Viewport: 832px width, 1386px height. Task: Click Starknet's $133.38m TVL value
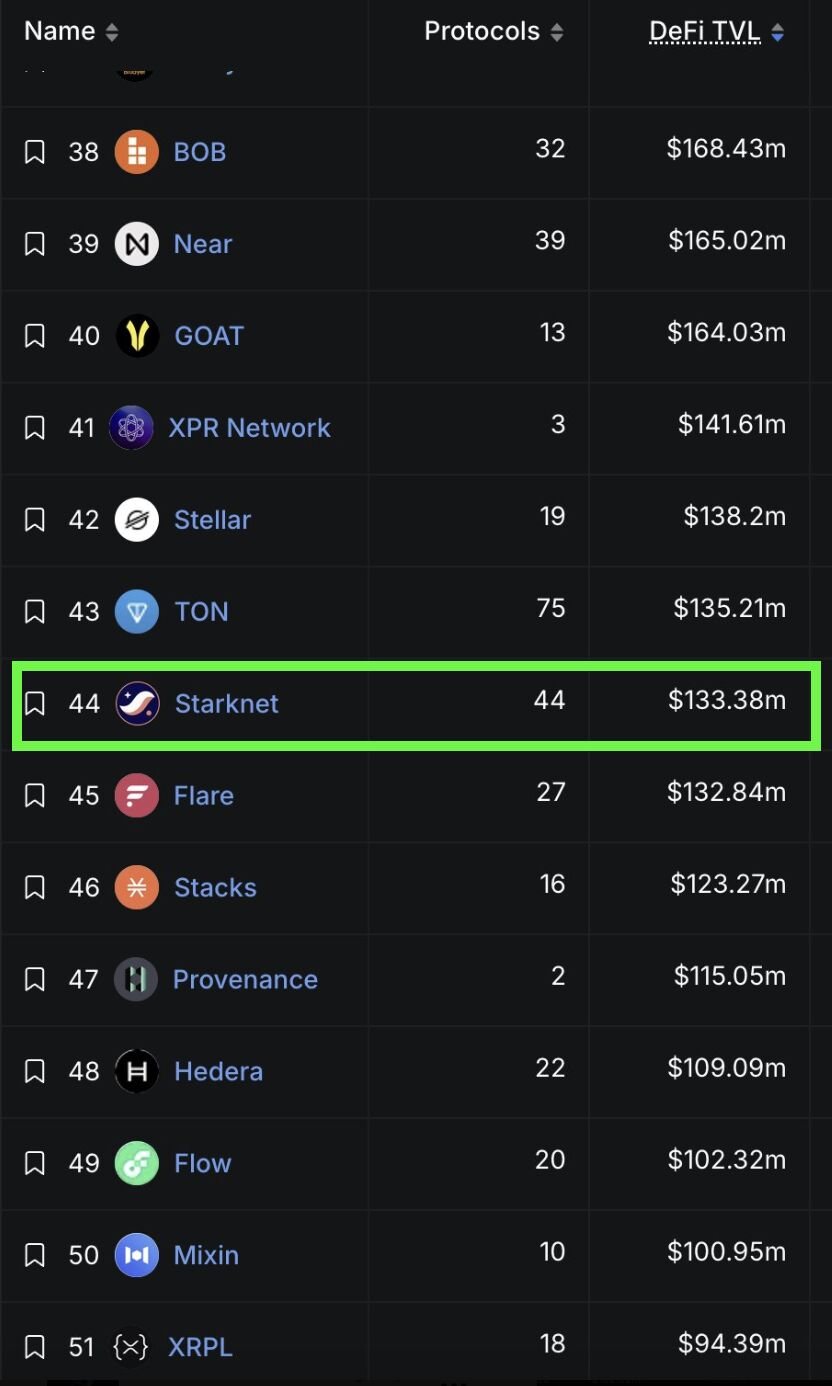pyautogui.click(x=727, y=701)
